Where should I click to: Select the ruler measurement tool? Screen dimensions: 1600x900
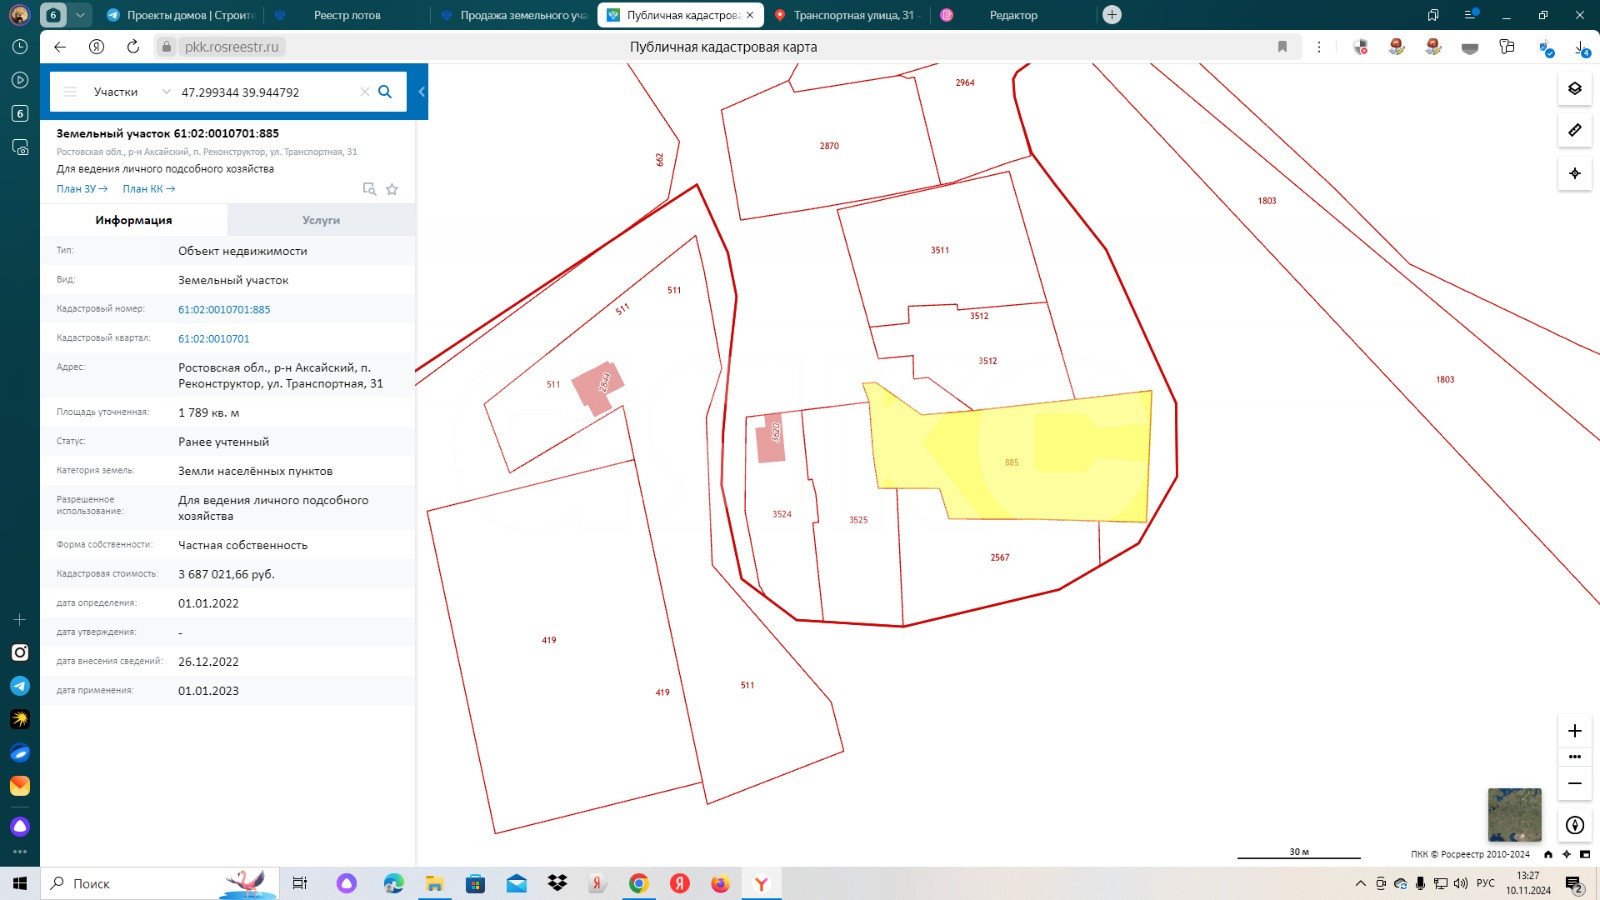click(1574, 131)
